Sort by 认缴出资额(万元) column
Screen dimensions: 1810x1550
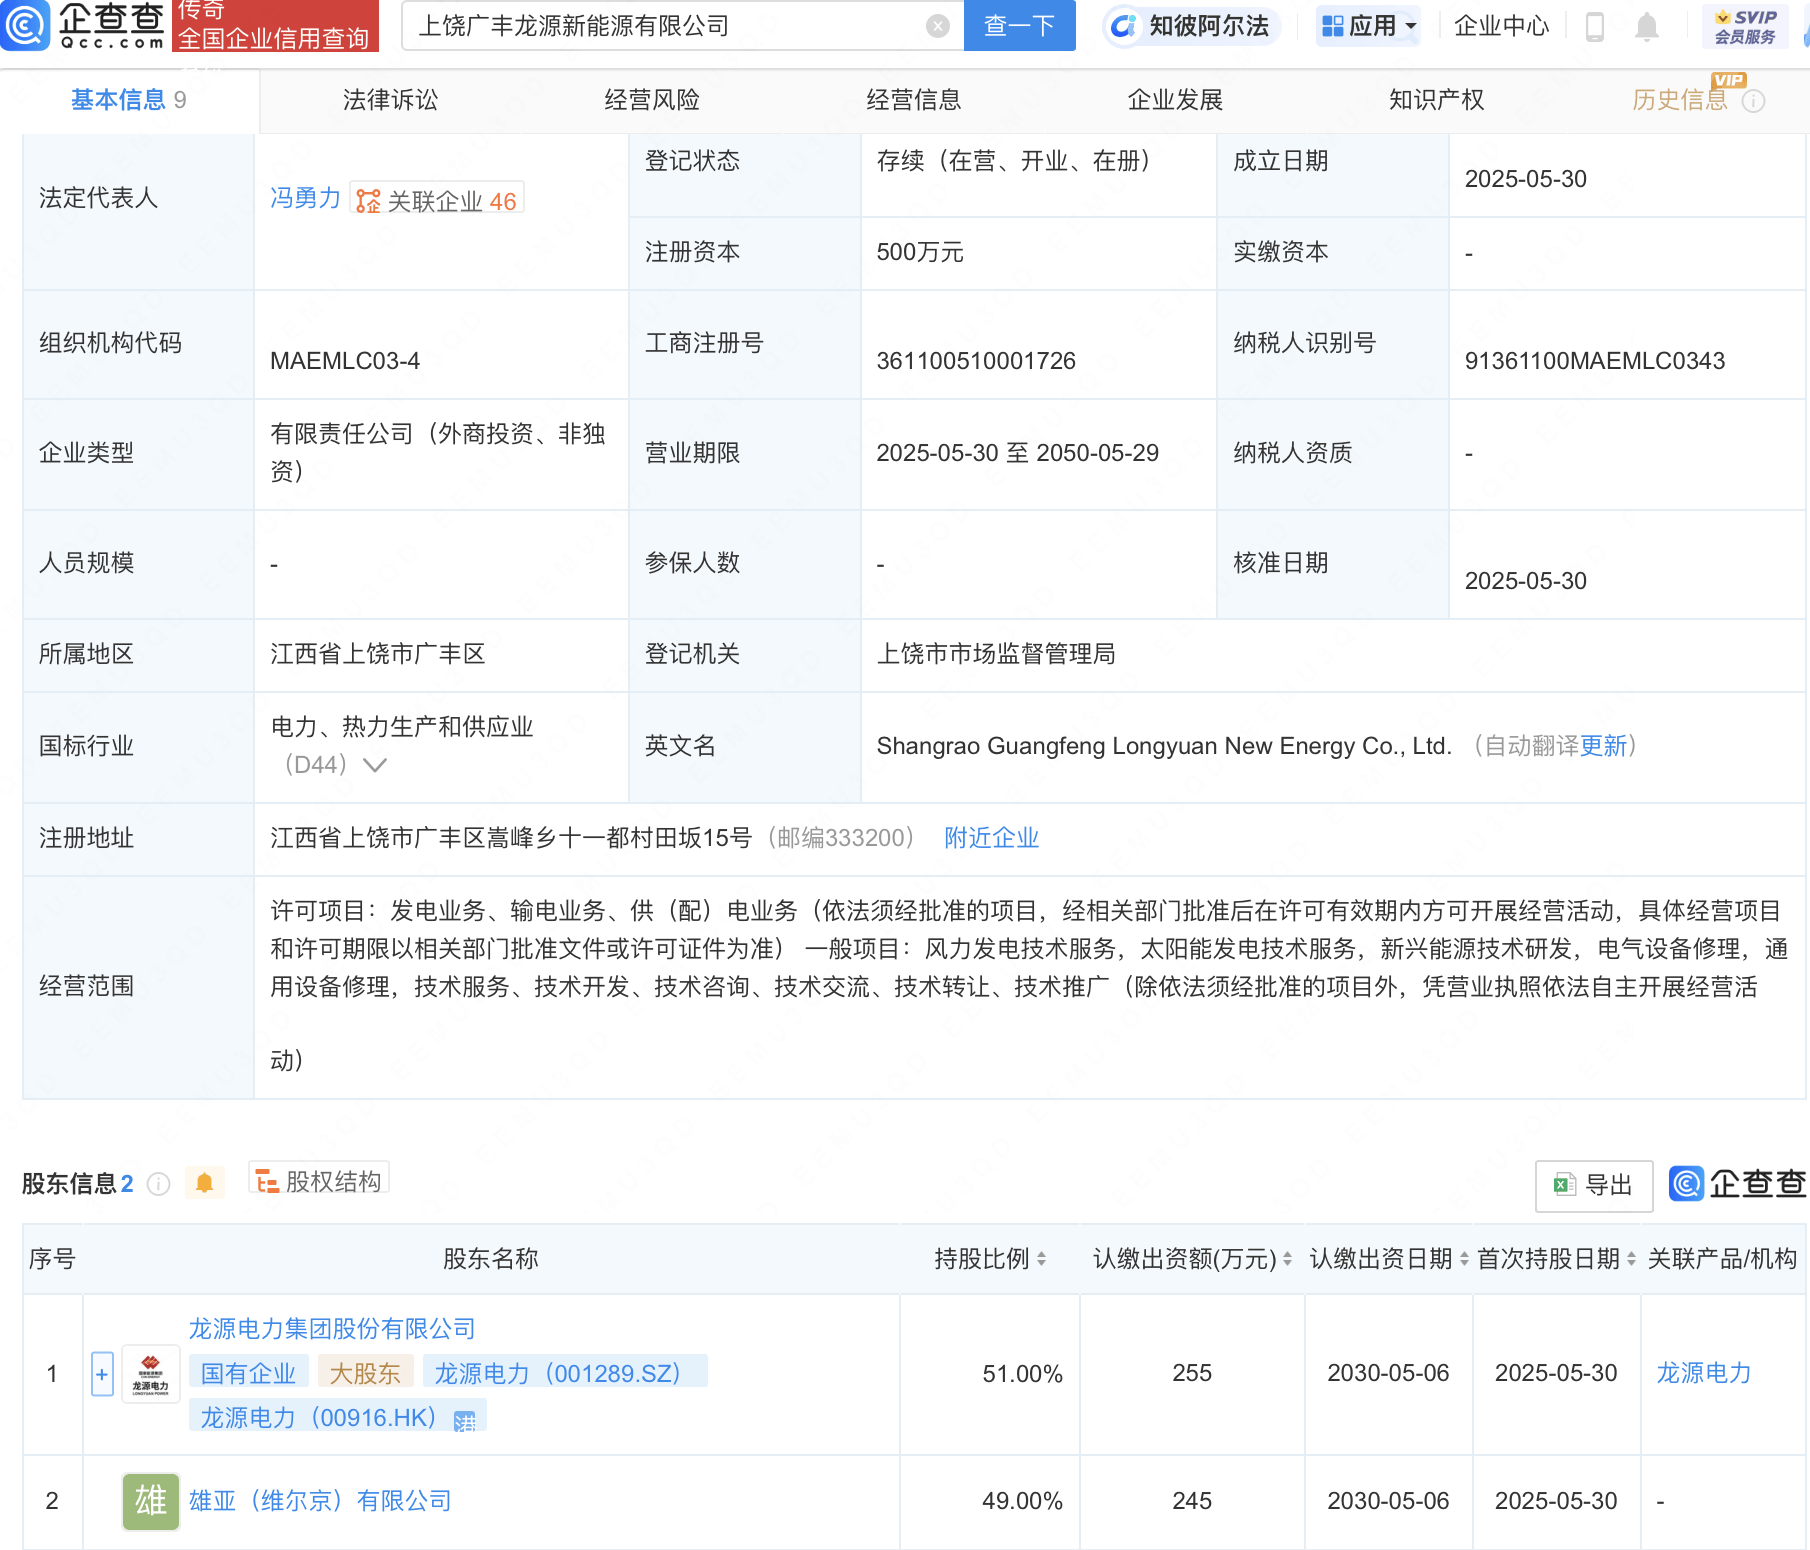1287,1259
